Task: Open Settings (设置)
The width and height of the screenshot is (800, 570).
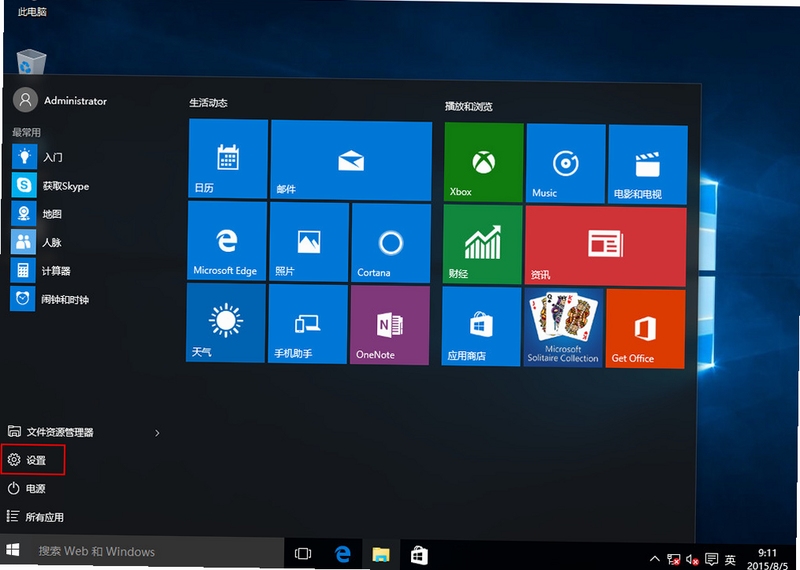Action: pos(33,460)
